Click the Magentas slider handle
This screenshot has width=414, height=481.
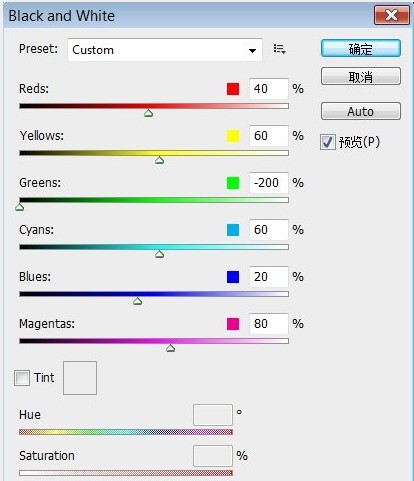(x=170, y=348)
